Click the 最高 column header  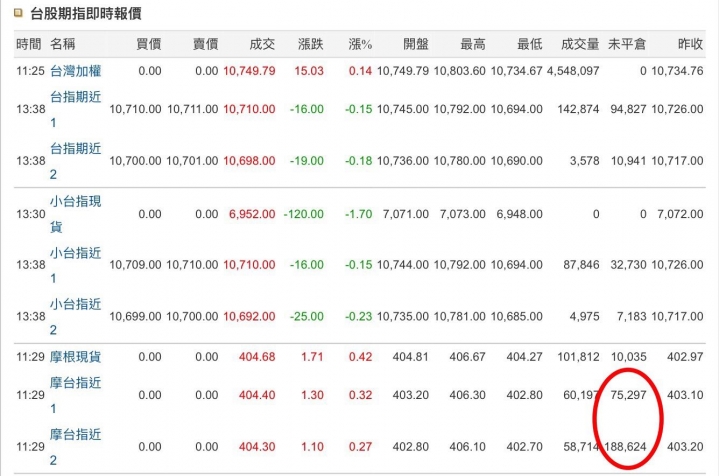(x=473, y=44)
